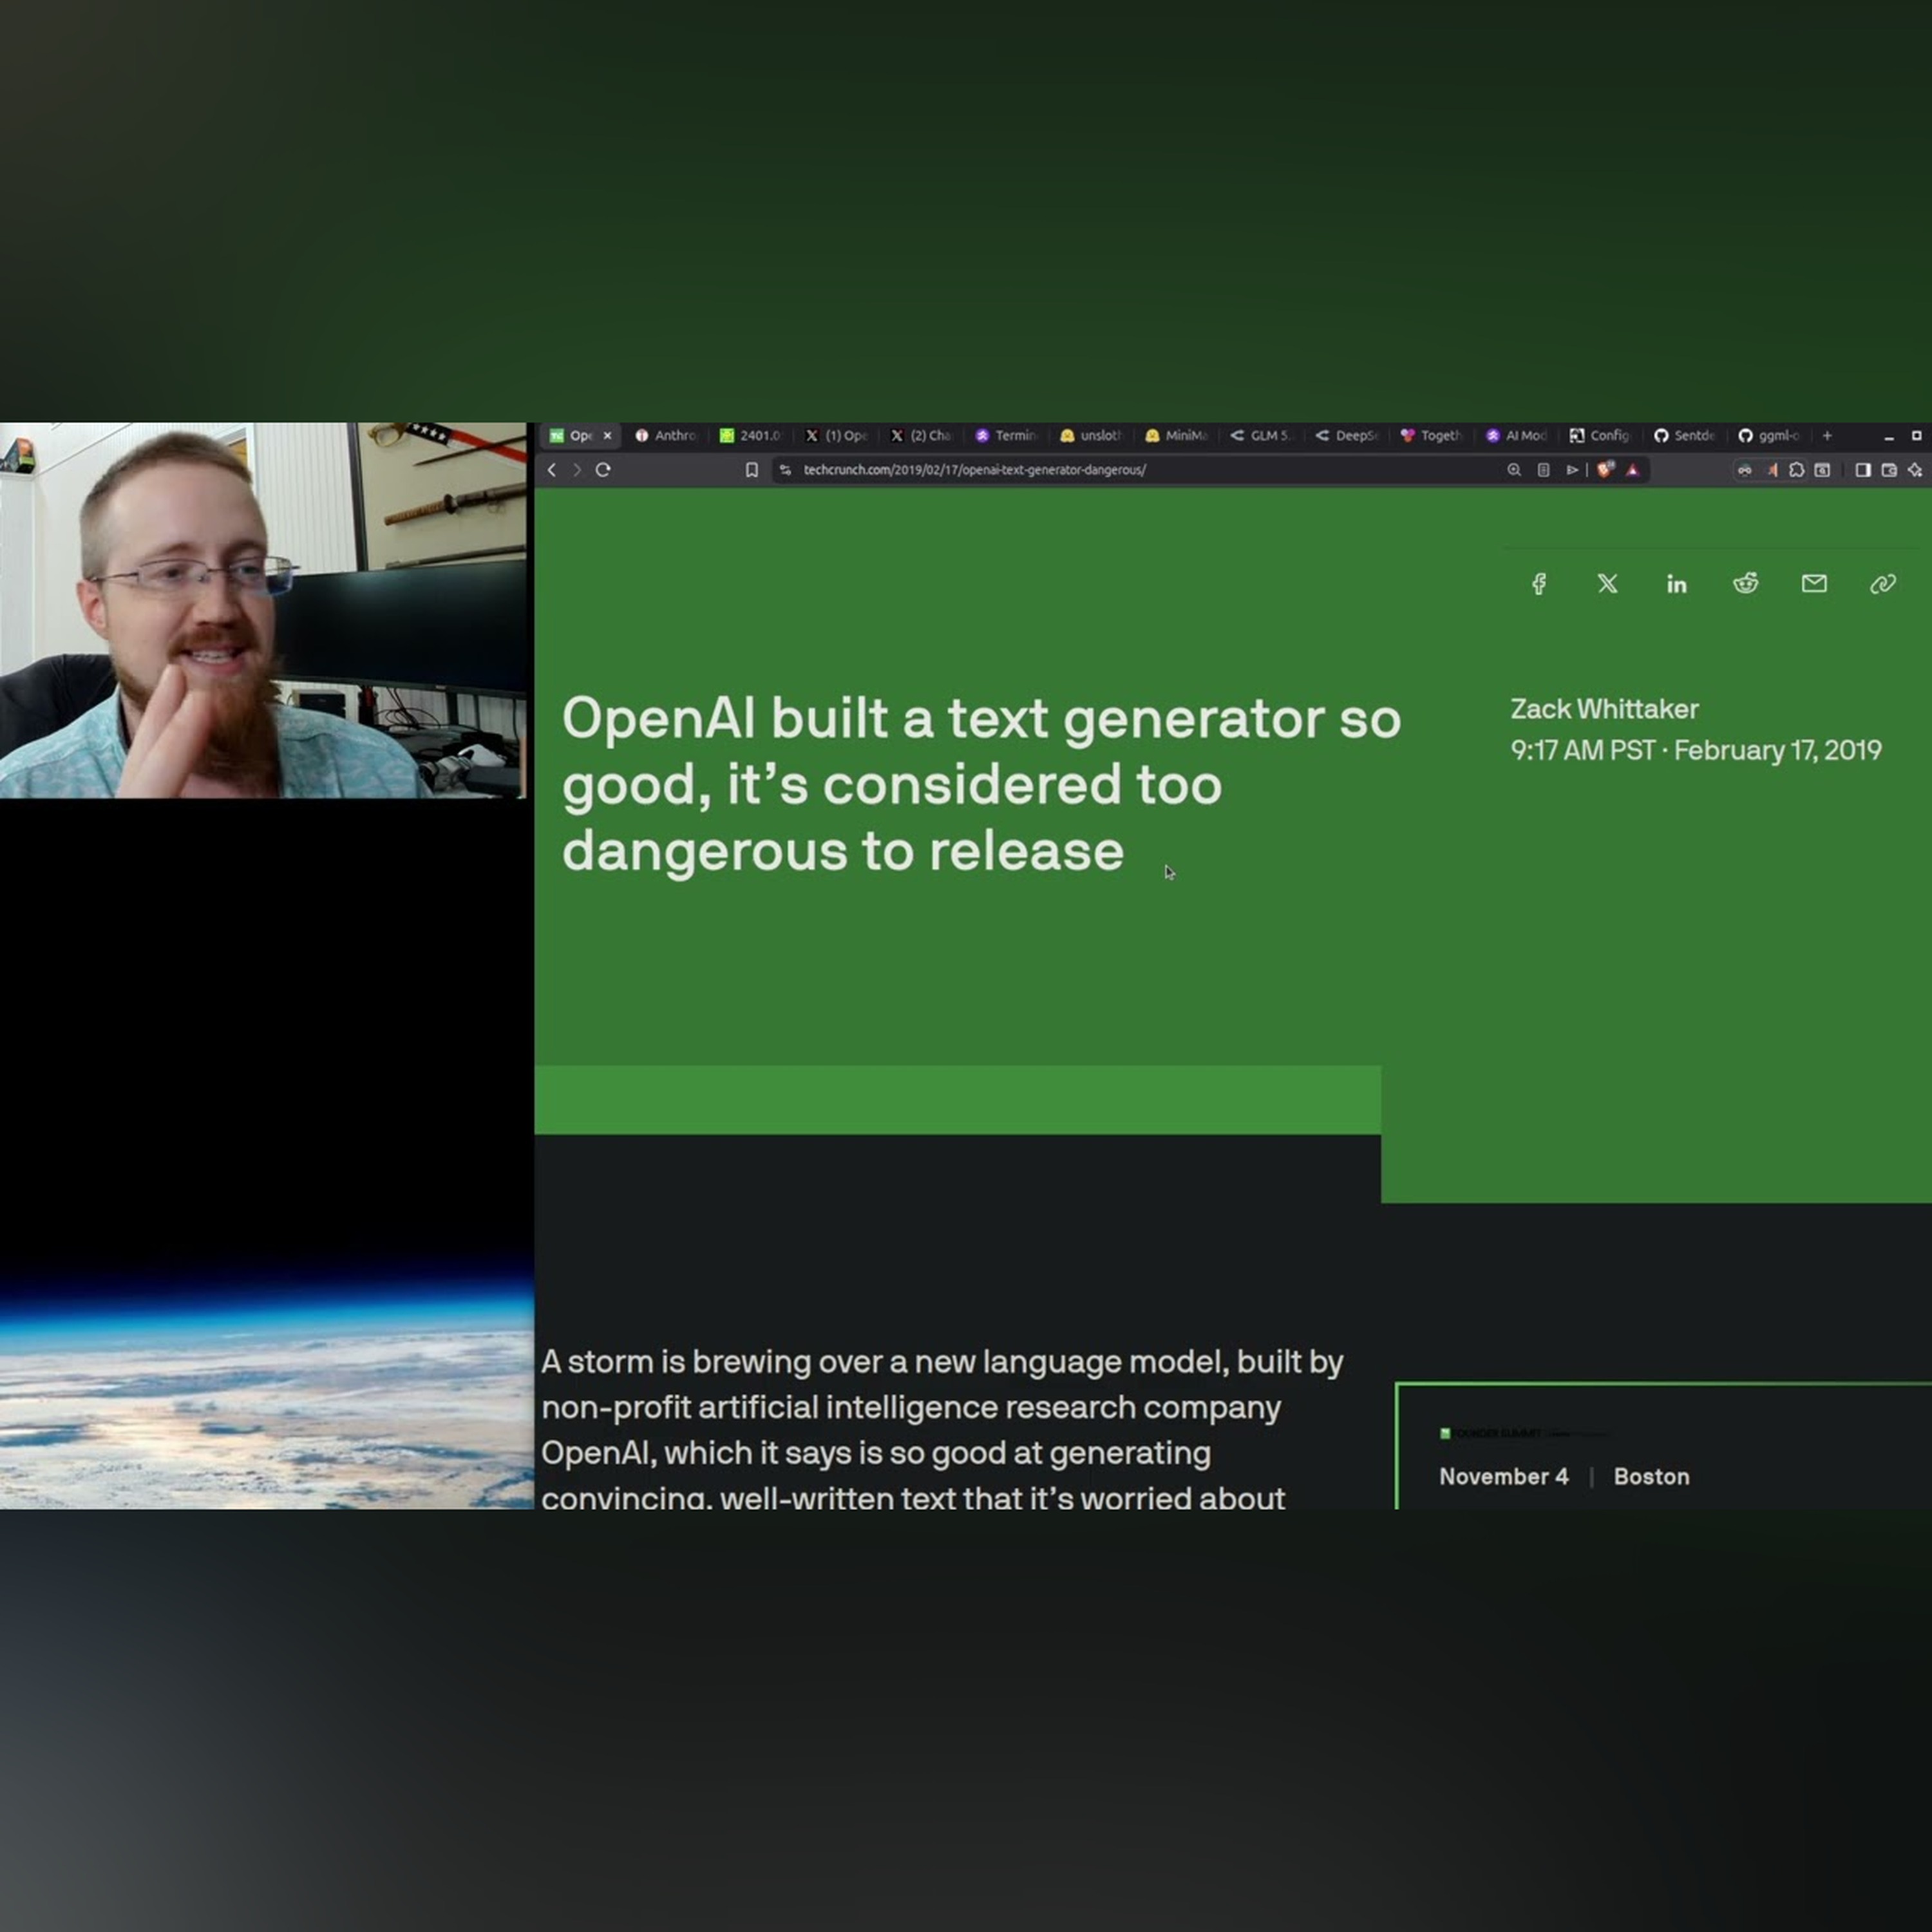Open author Zack Whittaker's link

(1604, 709)
